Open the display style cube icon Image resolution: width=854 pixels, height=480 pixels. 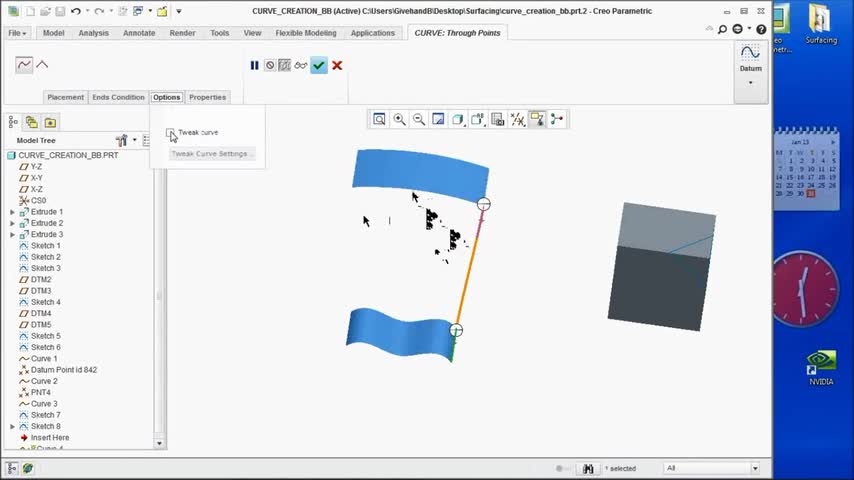tap(458, 119)
